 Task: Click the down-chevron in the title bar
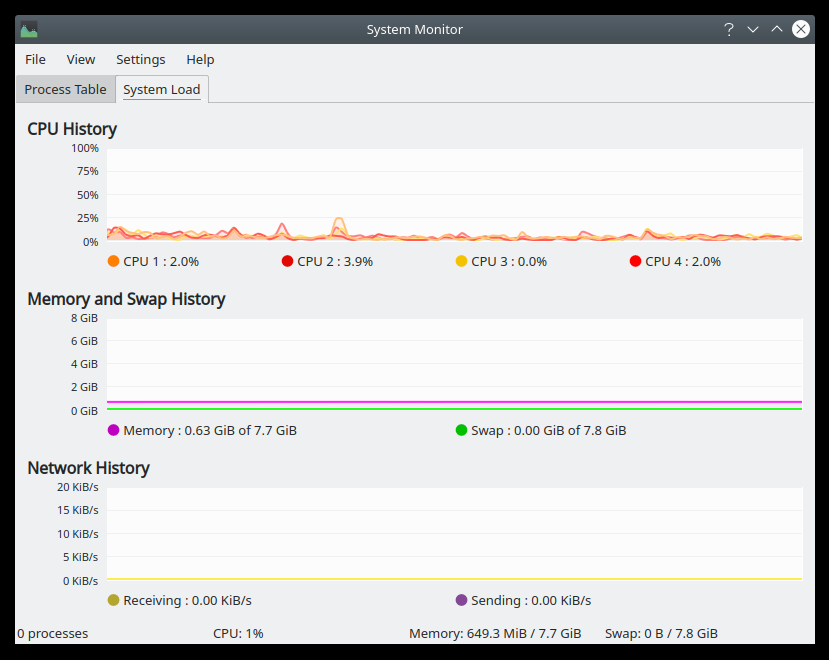click(x=752, y=29)
